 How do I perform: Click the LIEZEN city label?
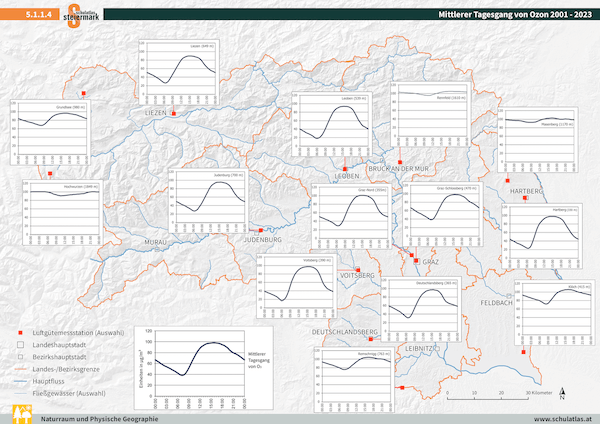[x=156, y=113]
